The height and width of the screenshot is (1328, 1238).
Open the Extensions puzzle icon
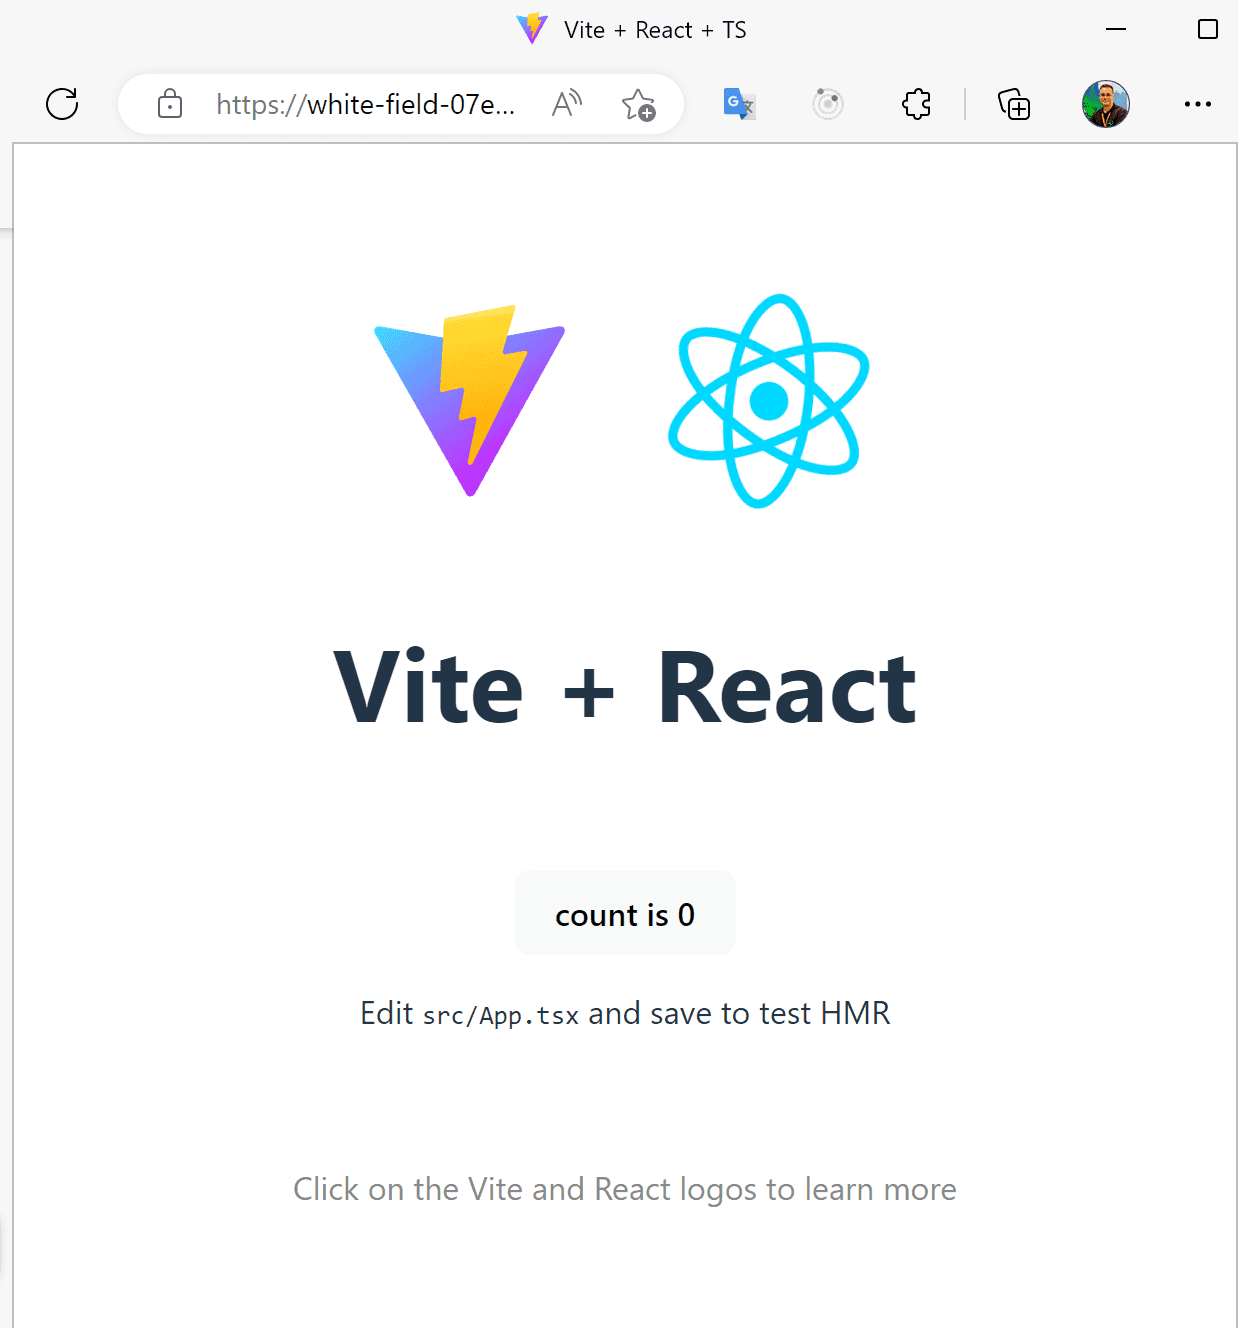(x=916, y=104)
